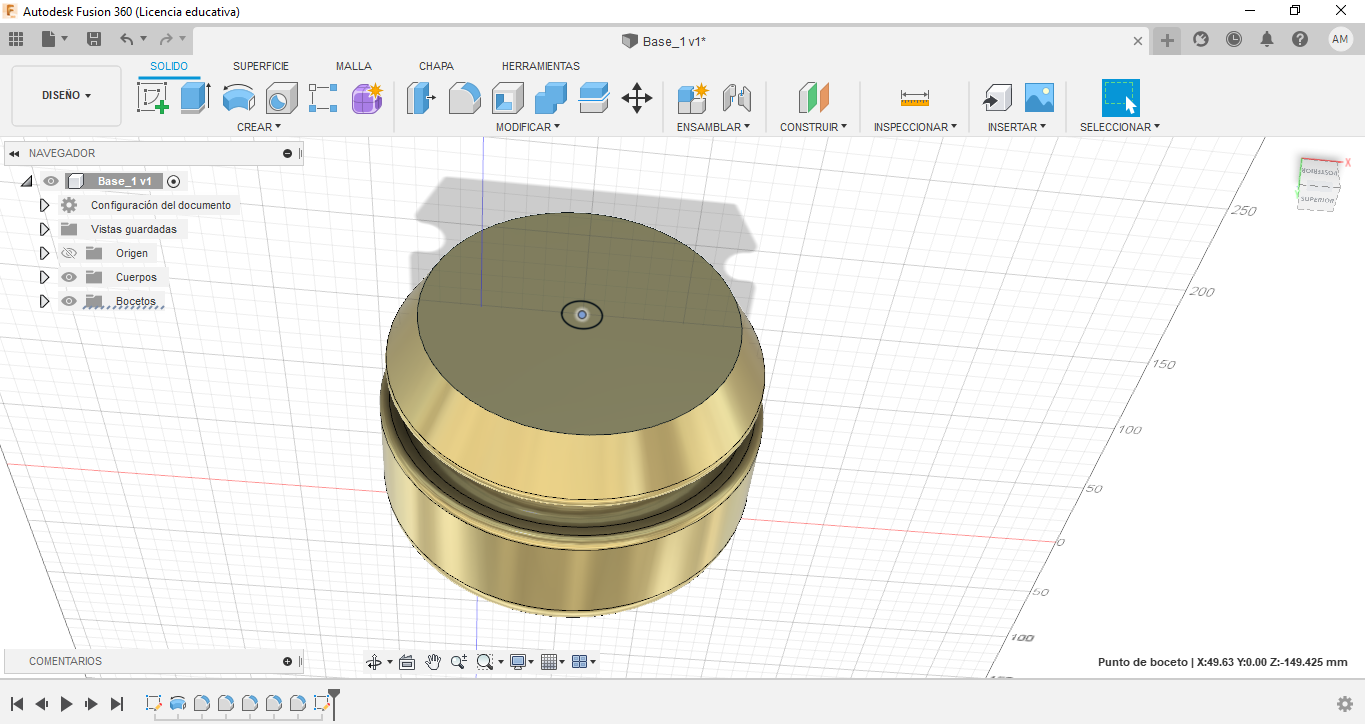Open notifications bell

click(x=1267, y=39)
